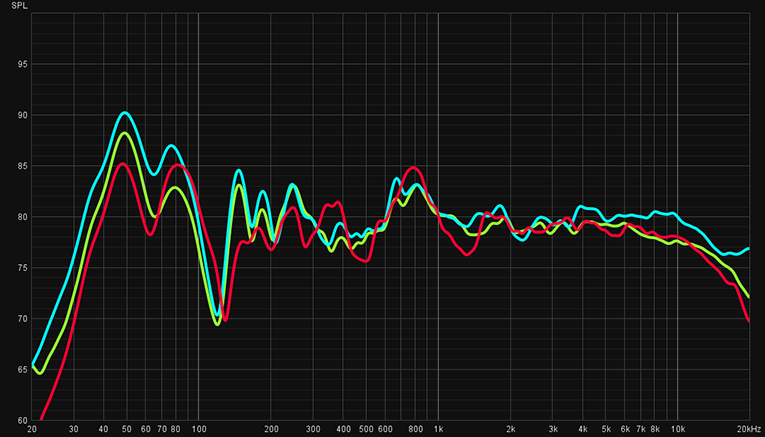Viewport: 765px width, 437px height.
Task: Click the 8k frequency axis label
Action: (x=655, y=430)
